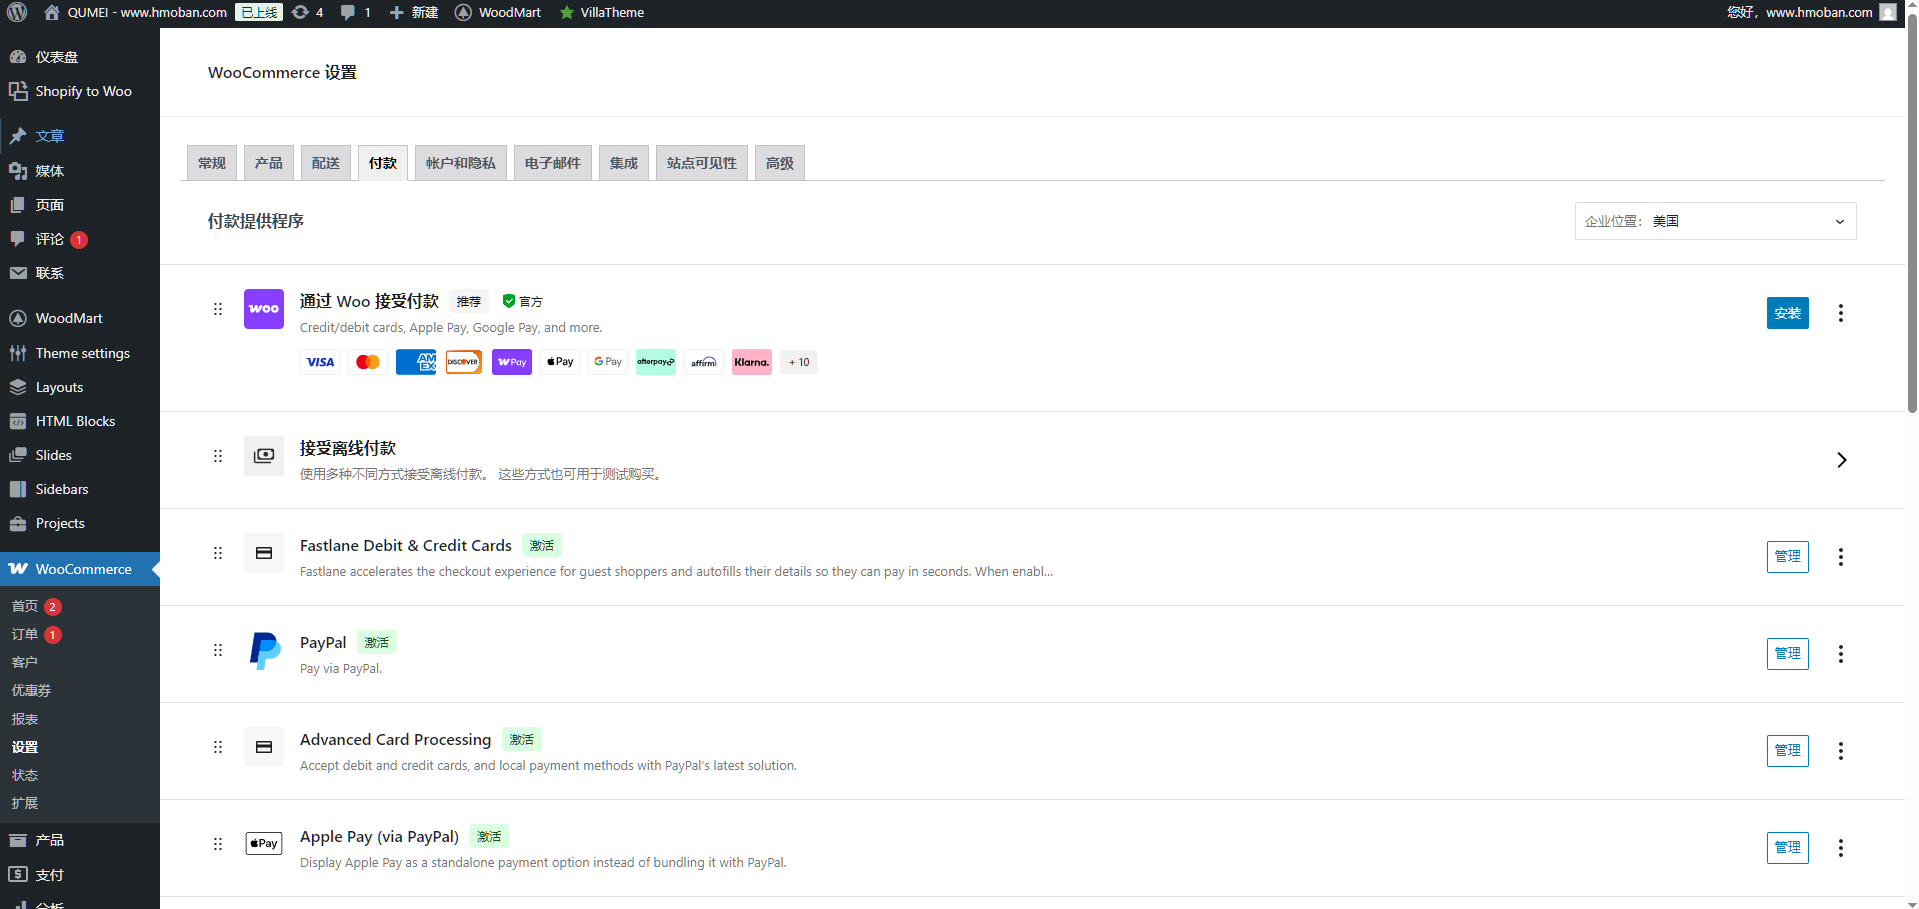
Task: Click the Klarna logo
Action: [752, 362]
